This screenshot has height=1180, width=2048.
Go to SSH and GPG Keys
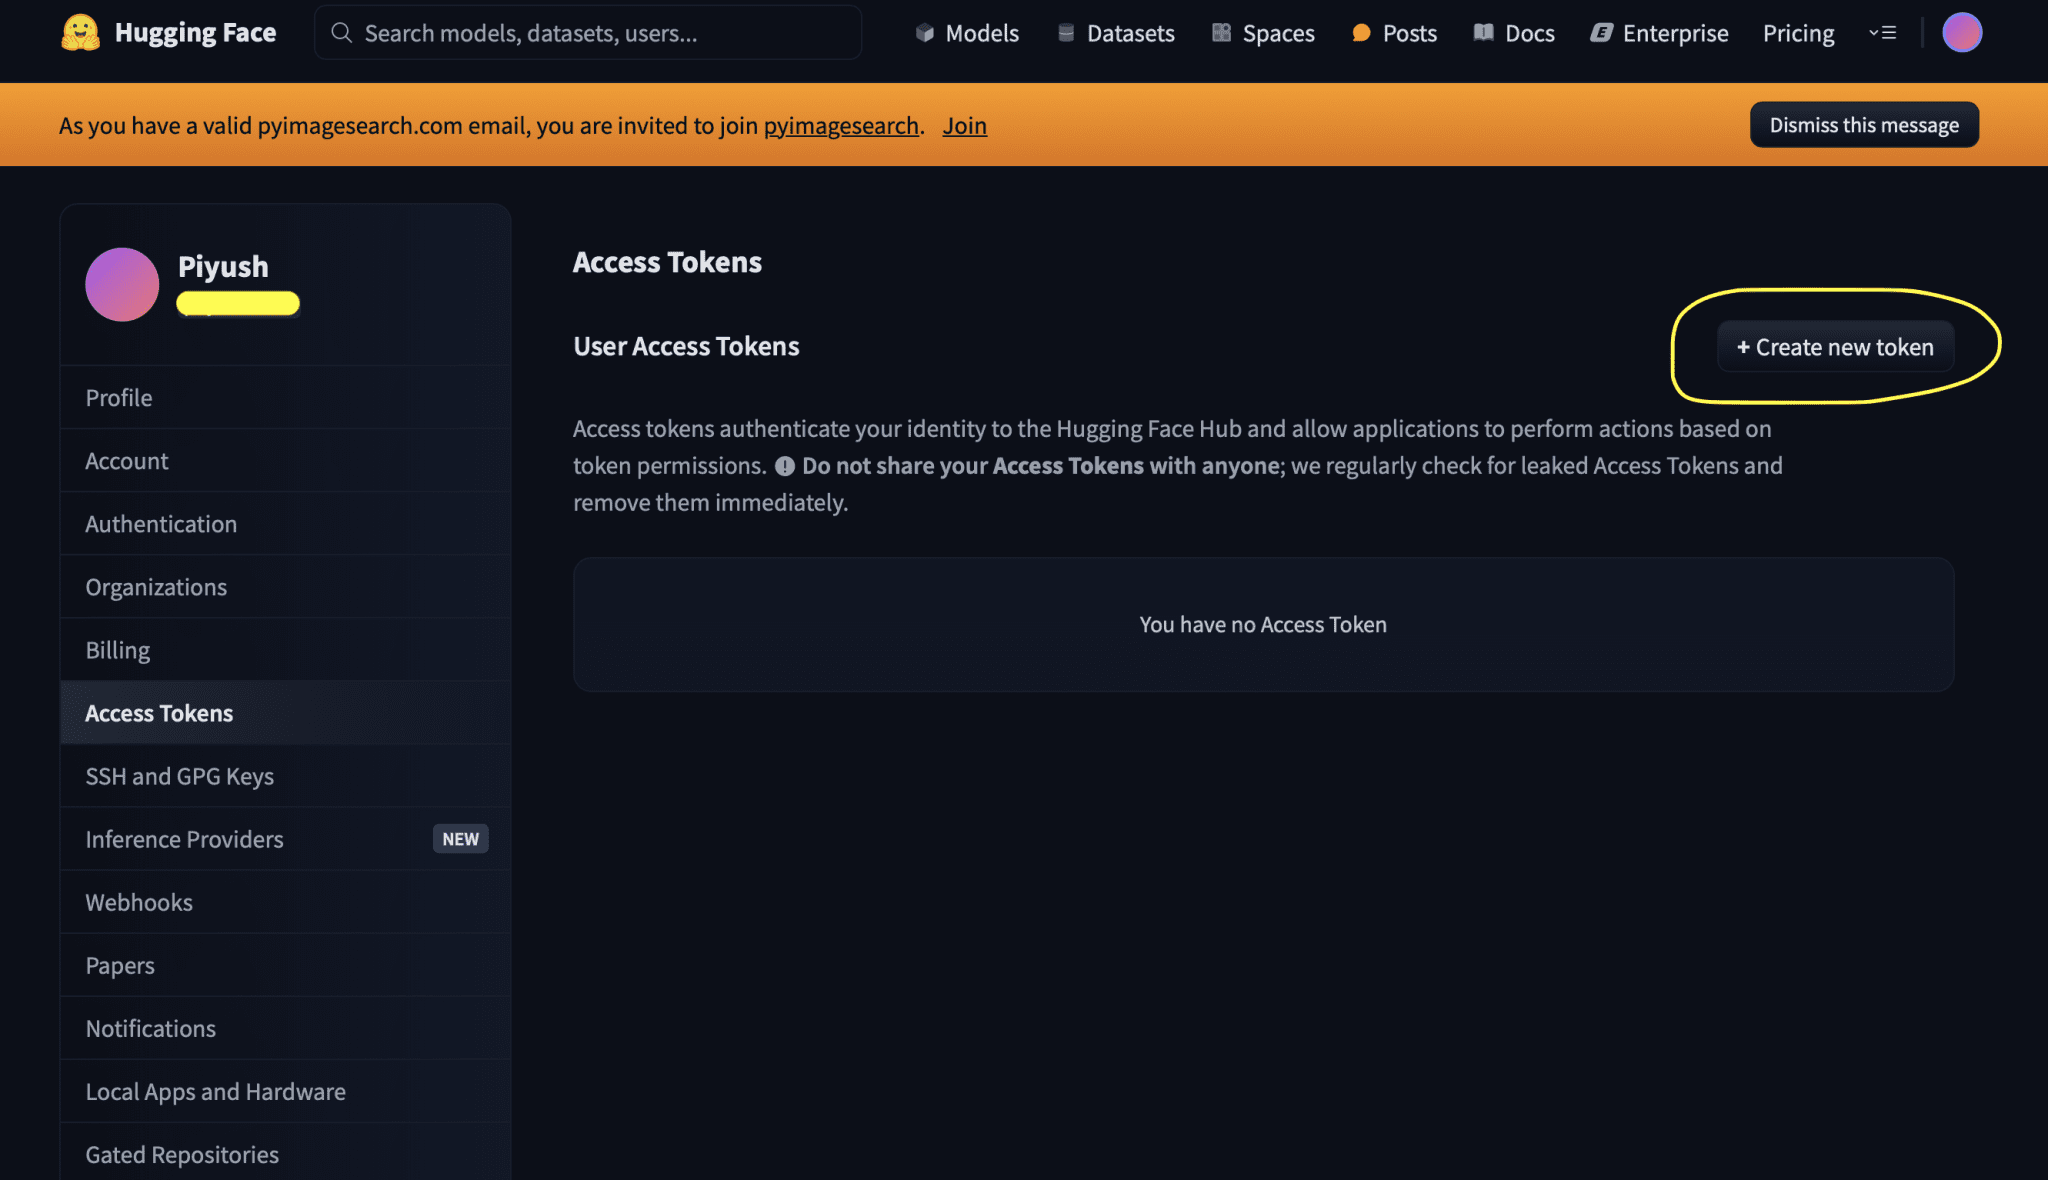tap(179, 776)
